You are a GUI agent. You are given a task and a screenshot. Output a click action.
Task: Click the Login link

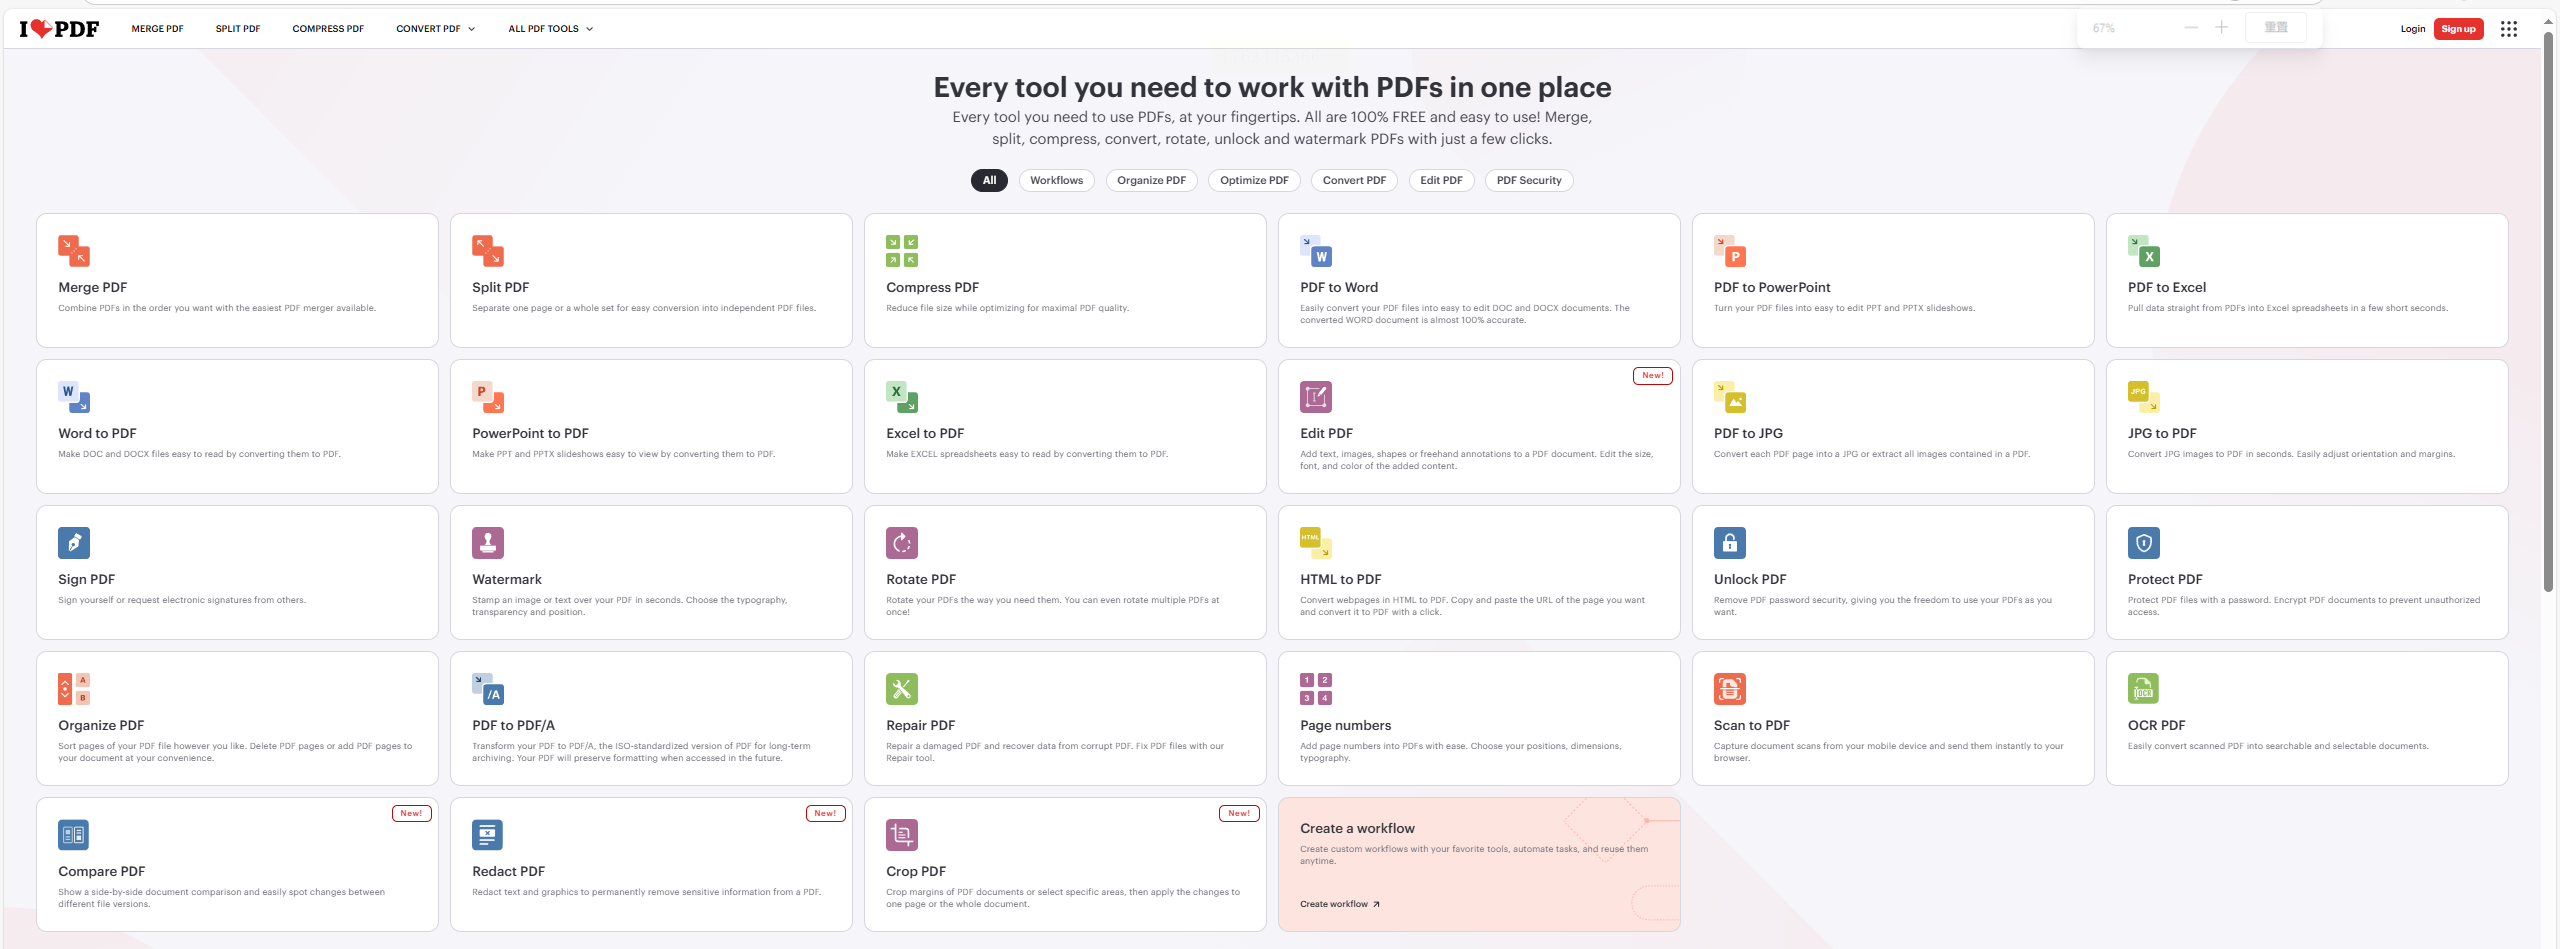(2412, 29)
